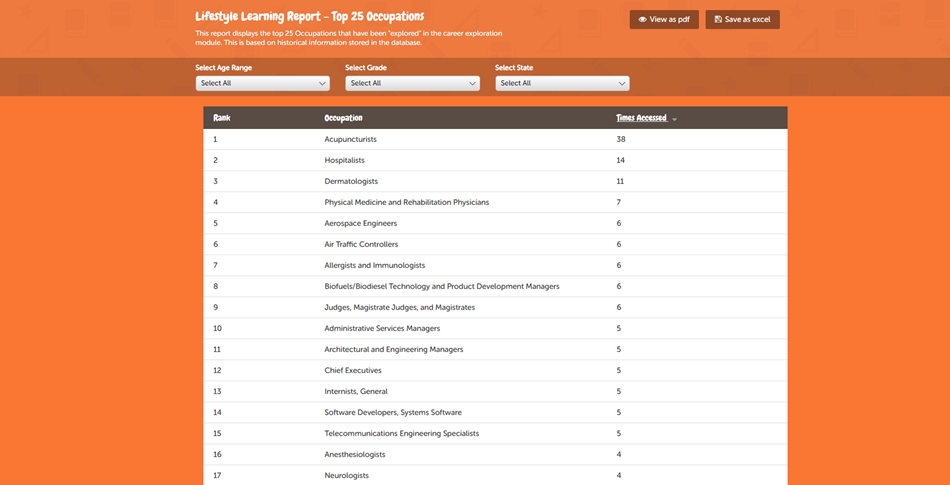The height and width of the screenshot is (485, 950).
Task: Click the sort arrow next to Times Accessed
Action: (x=675, y=119)
